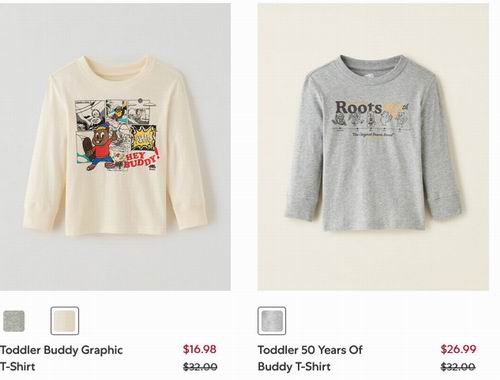Click the yellow comic burst panel
This screenshot has height=380, width=500.
tap(144, 137)
